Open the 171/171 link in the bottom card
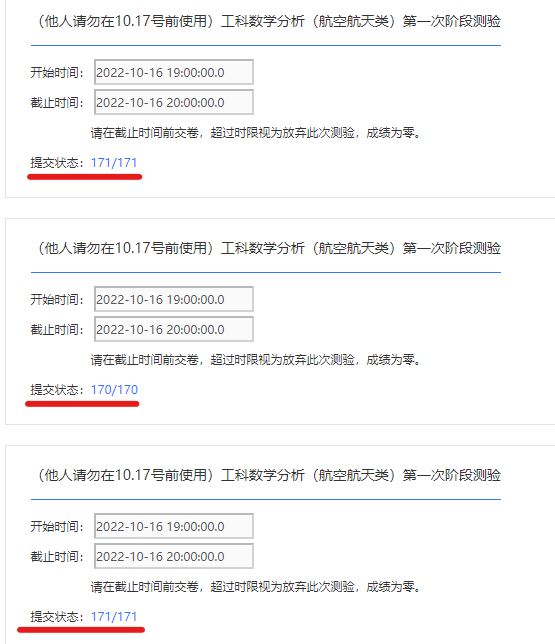Screen dimensions: 555x644 [x=114, y=616]
